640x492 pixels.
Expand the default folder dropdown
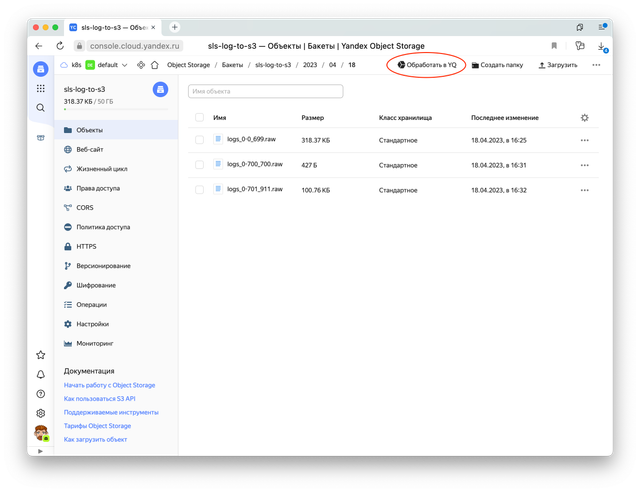pyautogui.click(x=124, y=65)
